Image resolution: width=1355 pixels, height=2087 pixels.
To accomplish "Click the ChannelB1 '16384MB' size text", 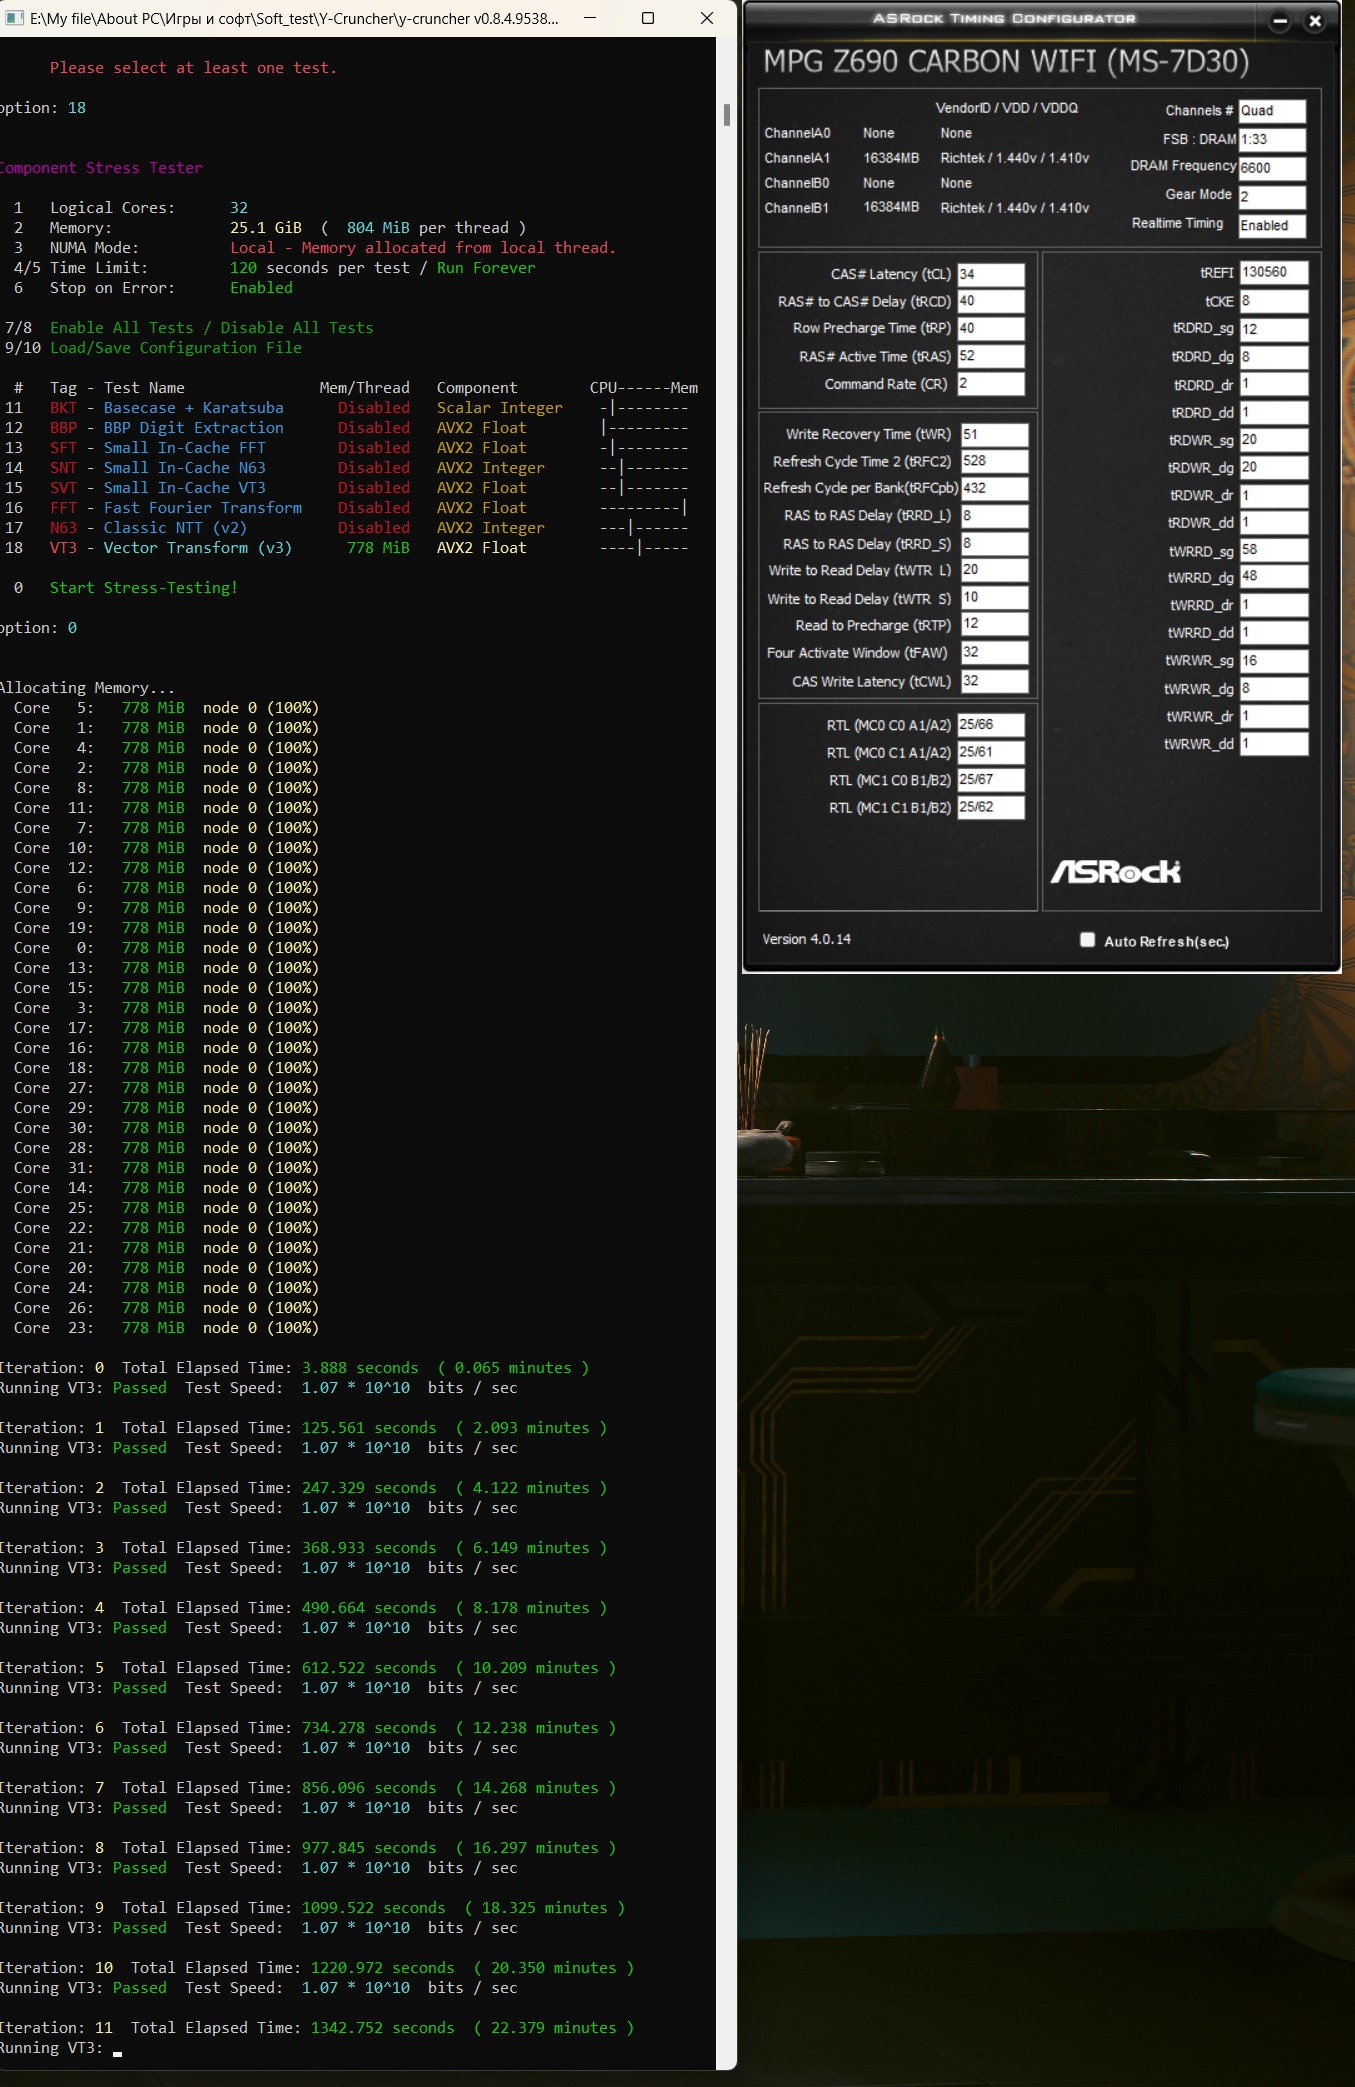I will (891, 207).
